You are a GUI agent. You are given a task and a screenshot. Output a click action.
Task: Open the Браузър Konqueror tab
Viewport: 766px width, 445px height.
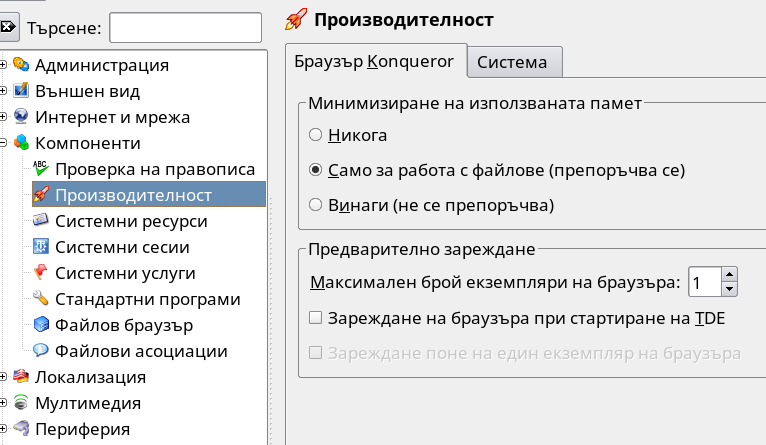[376, 61]
